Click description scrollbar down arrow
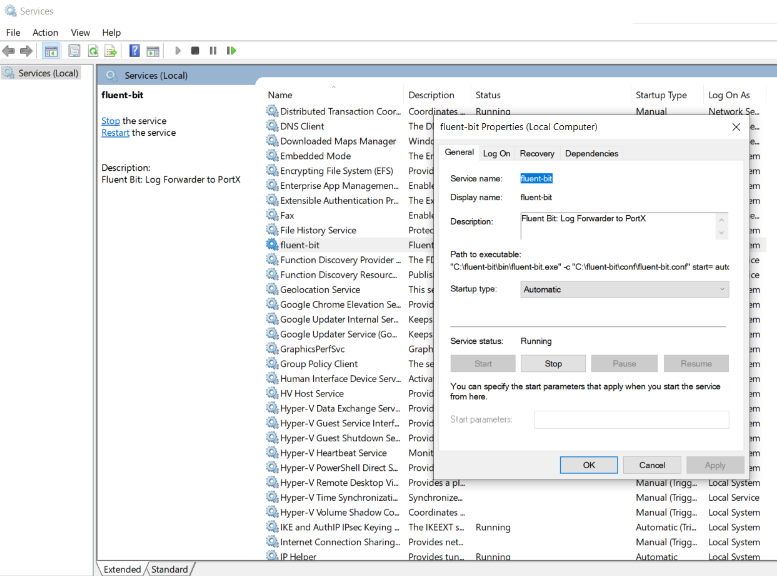 coord(722,233)
